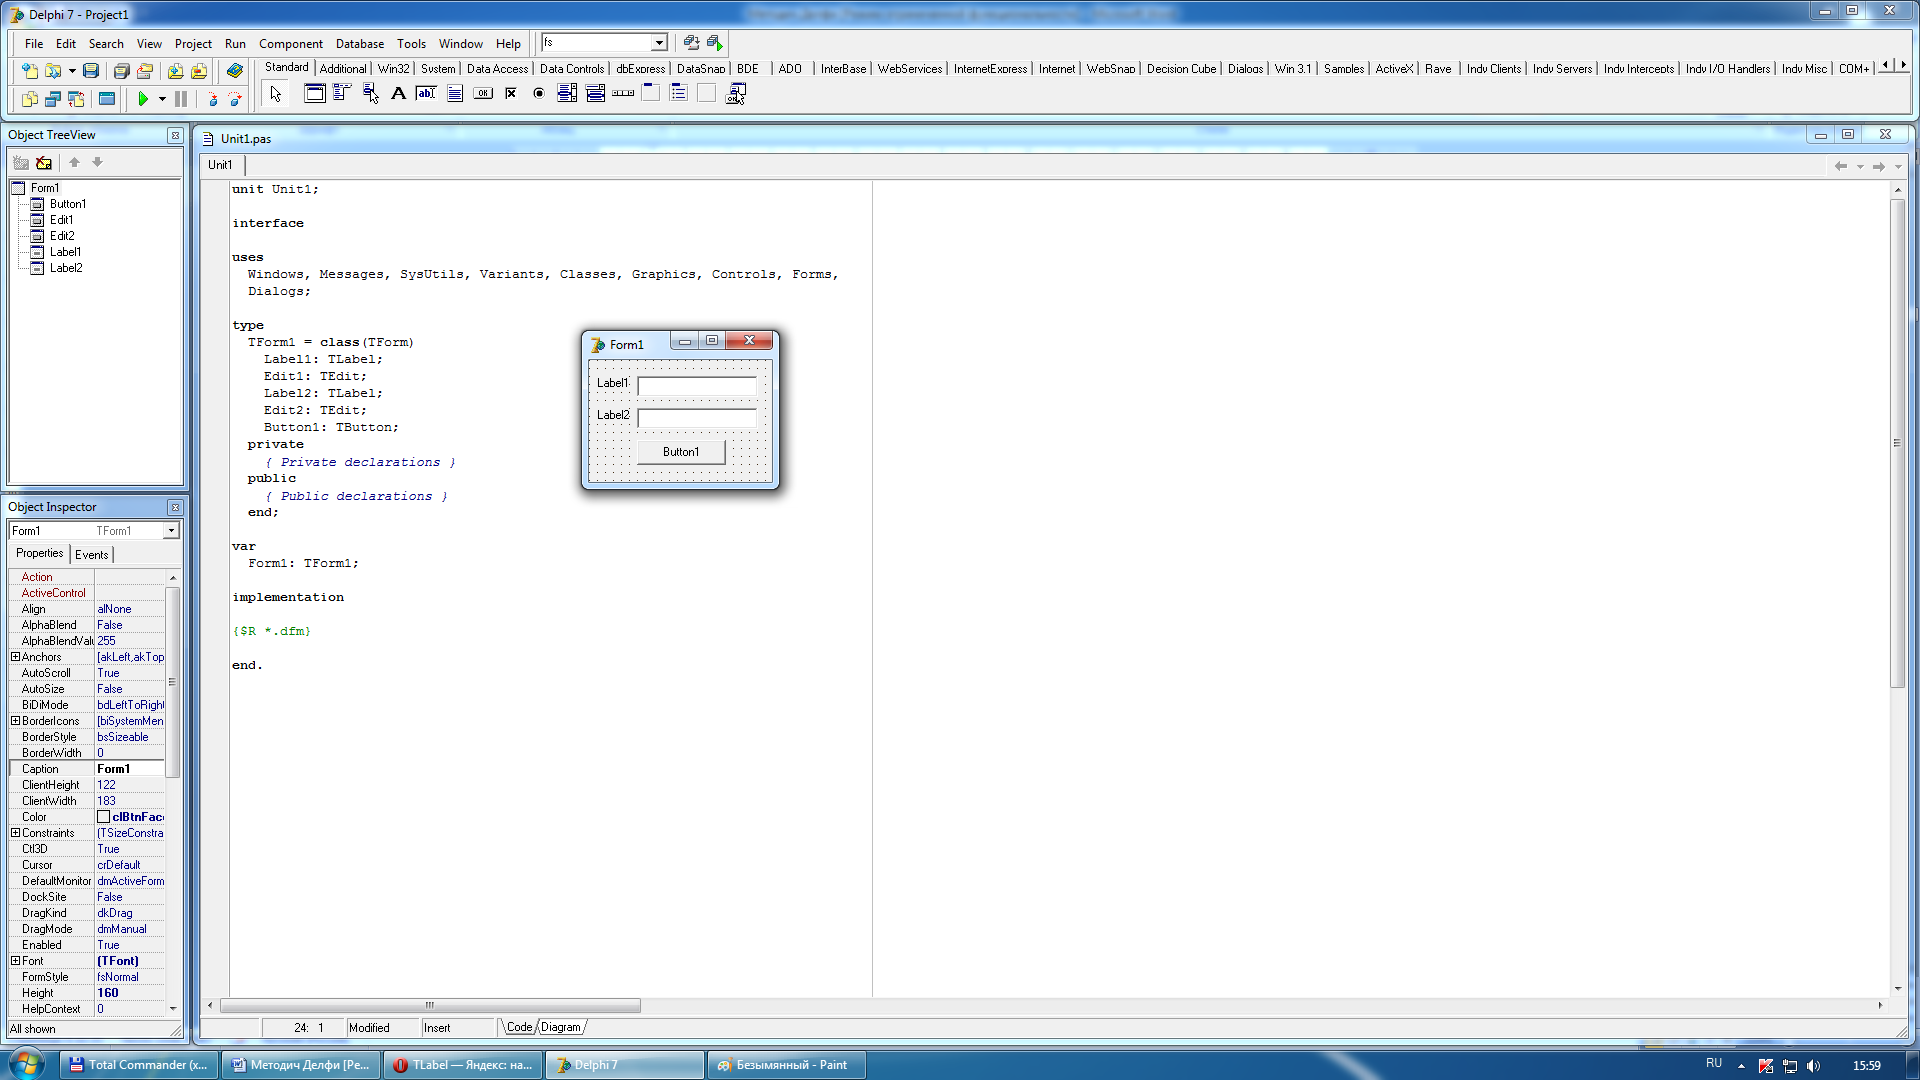
Task: Open the desktop layout combo box dropdown
Action: [x=659, y=43]
